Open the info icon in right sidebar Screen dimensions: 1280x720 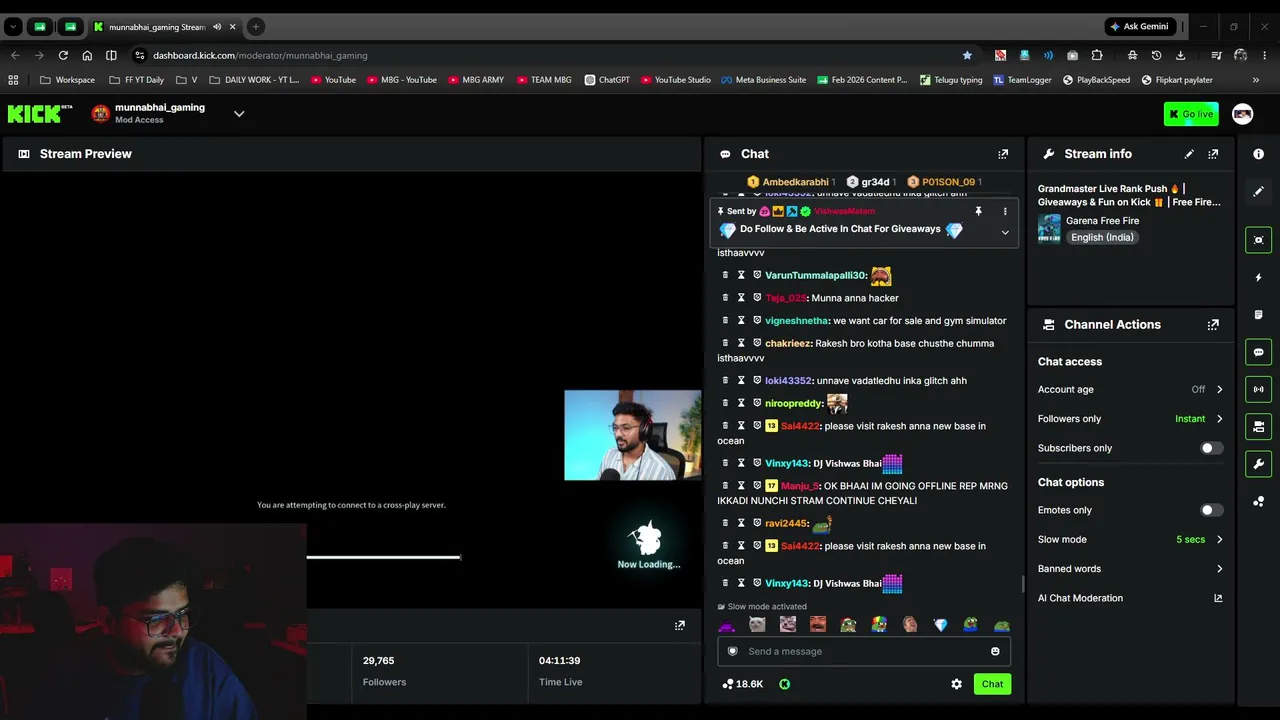(x=1258, y=154)
